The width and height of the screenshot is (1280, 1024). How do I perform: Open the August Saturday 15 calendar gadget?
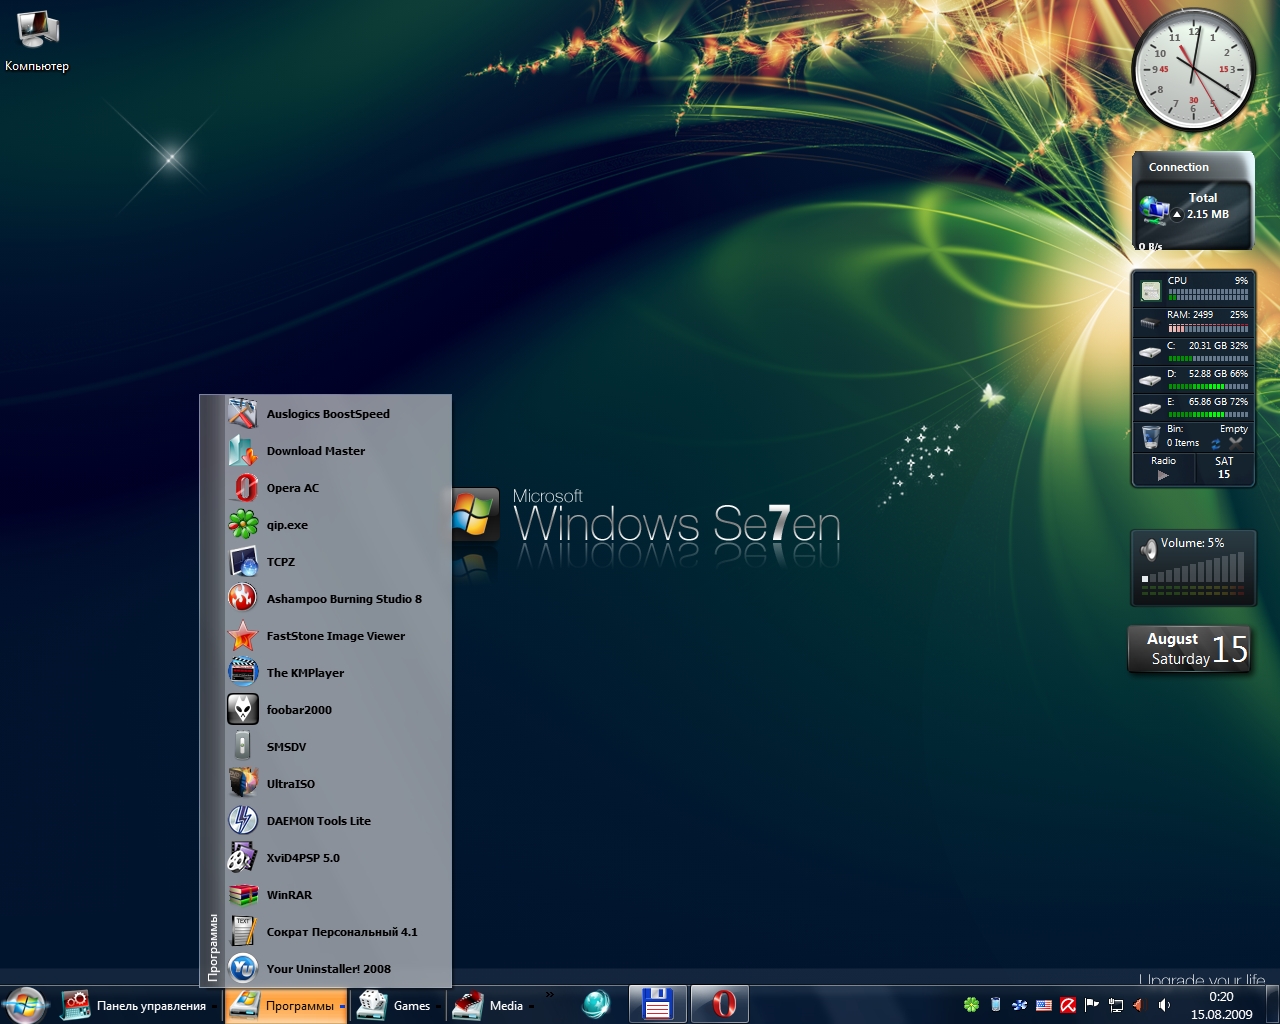tap(1190, 649)
